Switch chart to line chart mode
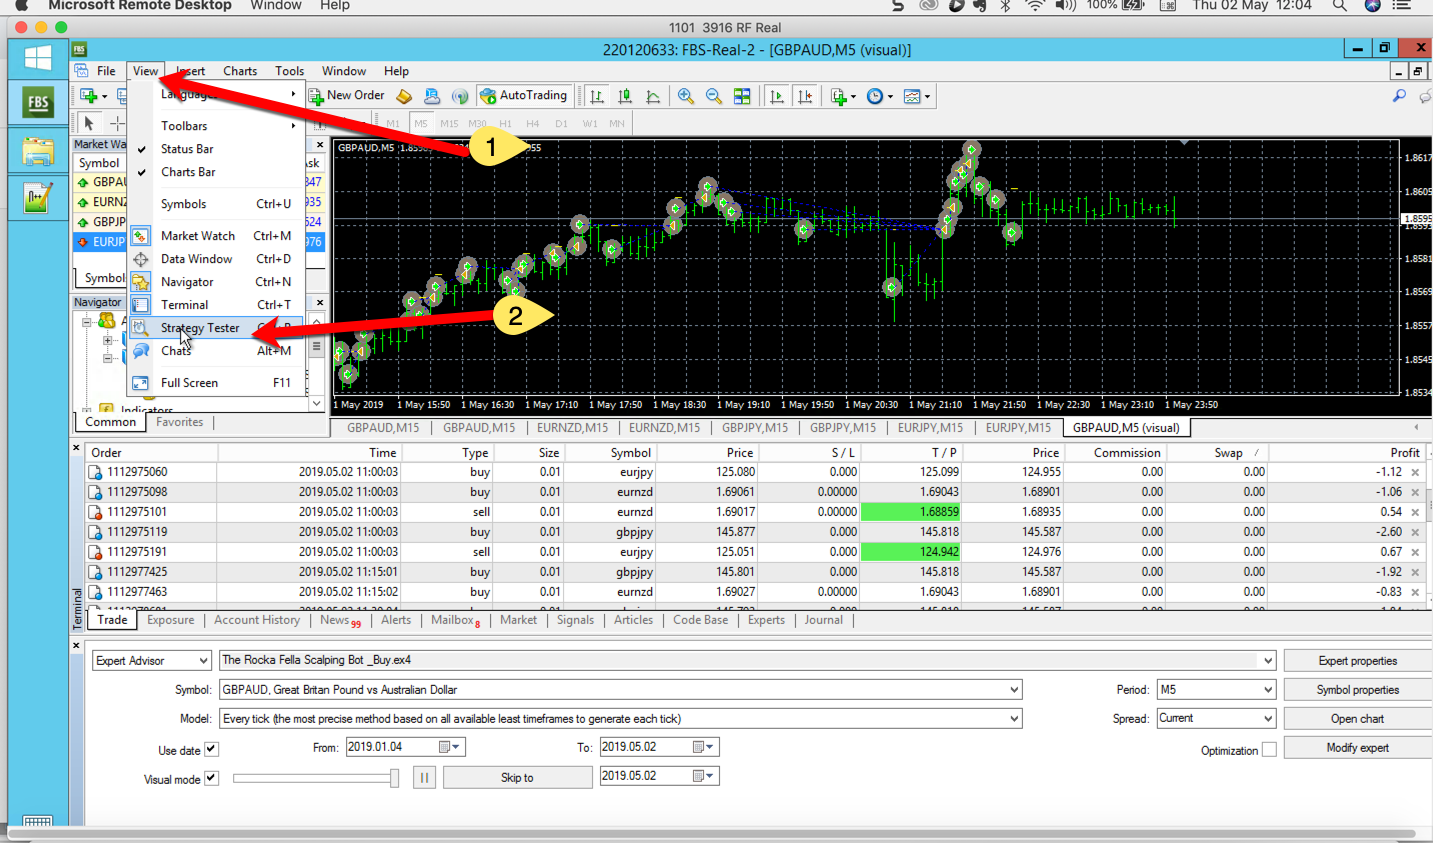 (653, 96)
